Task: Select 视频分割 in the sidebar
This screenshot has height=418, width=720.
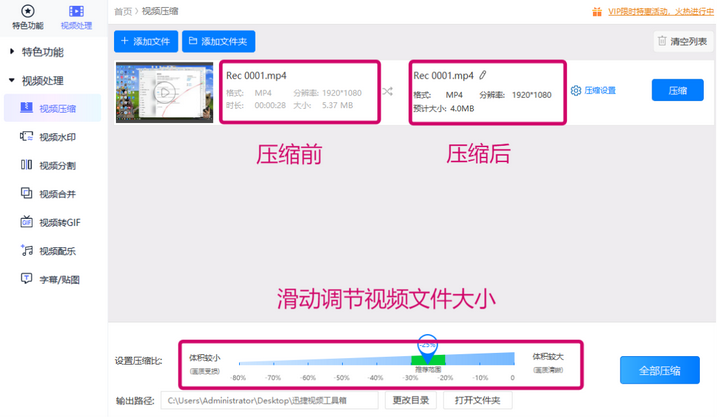Action: pos(52,165)
